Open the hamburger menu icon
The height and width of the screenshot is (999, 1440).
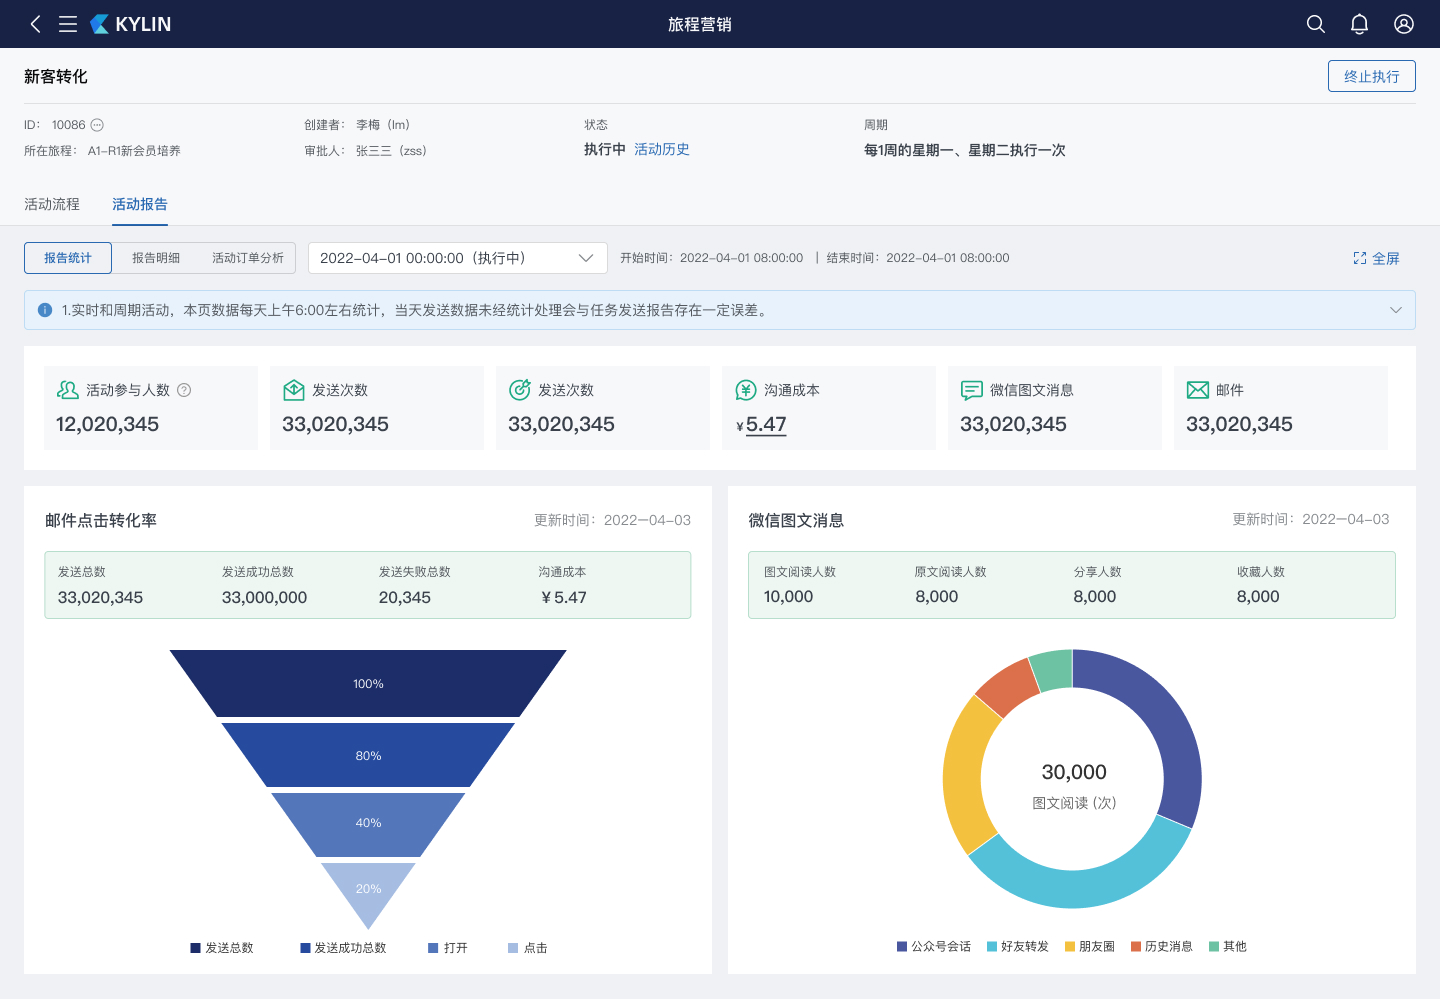click(68, 24)
